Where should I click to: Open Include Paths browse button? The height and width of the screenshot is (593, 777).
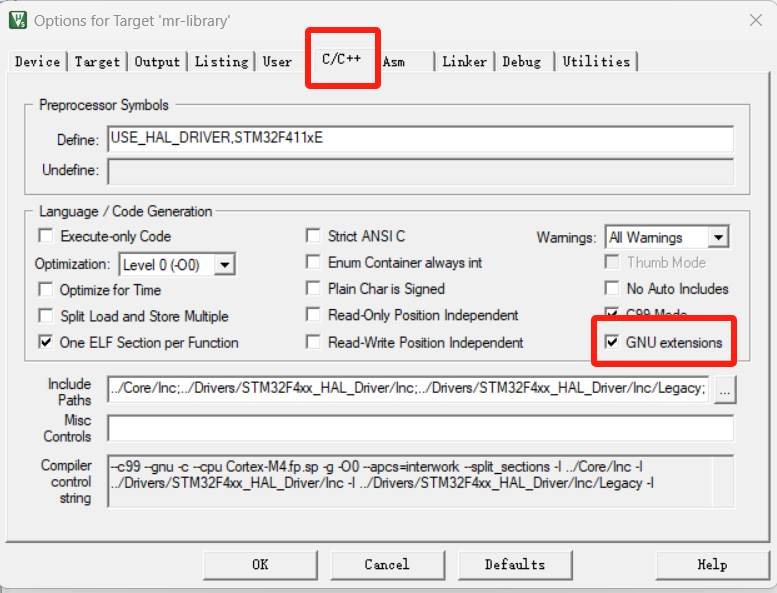point(725,389)
